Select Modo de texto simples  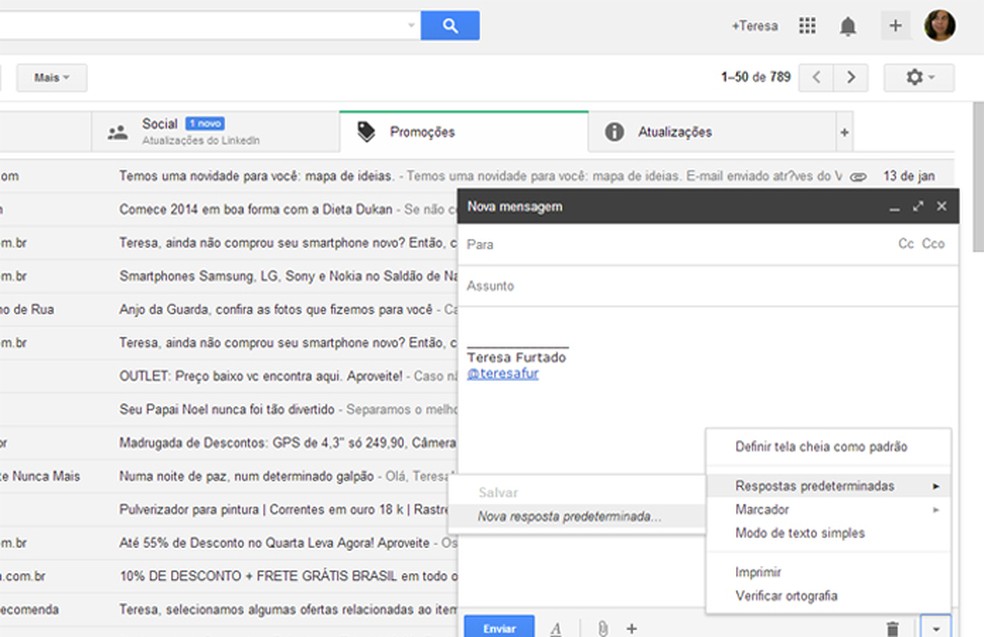[828, 533]
